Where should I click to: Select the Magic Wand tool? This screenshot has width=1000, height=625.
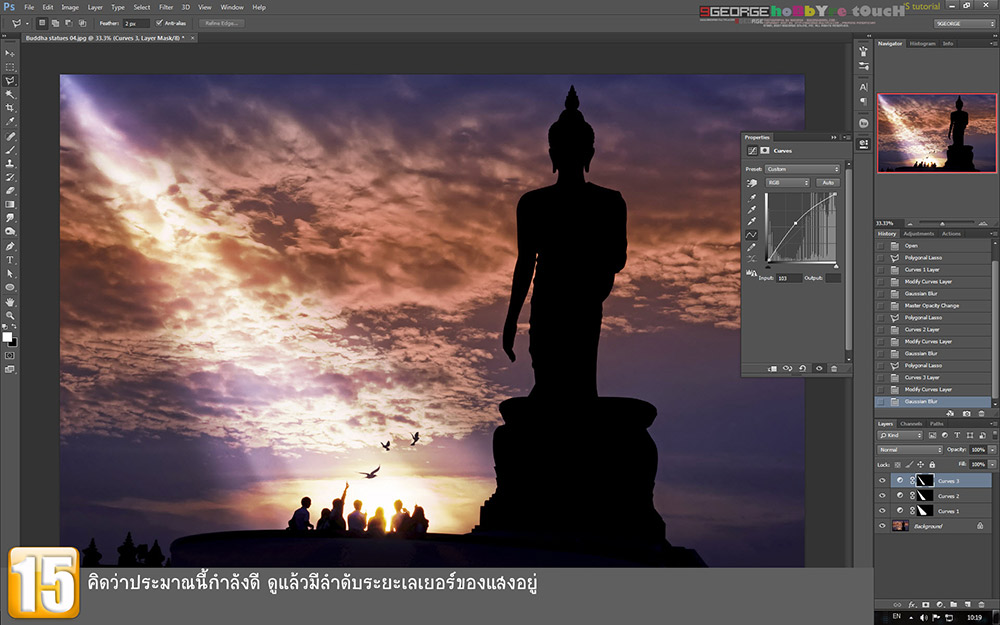(x=10, y=94)
